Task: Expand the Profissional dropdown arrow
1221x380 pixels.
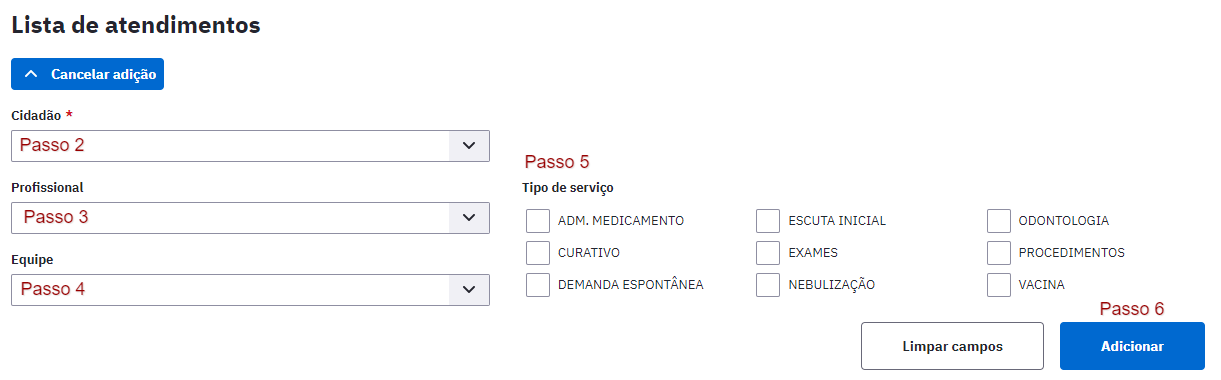Action: coord(469,218)
